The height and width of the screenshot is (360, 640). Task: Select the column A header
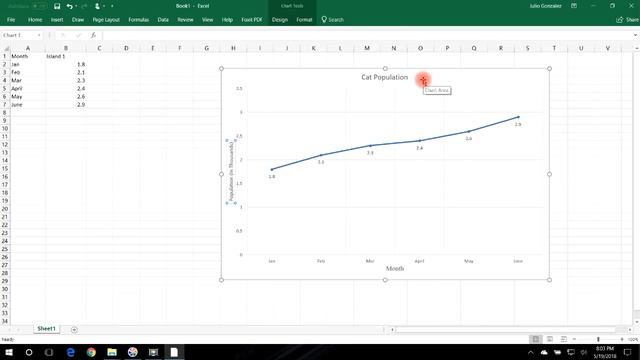28,48
